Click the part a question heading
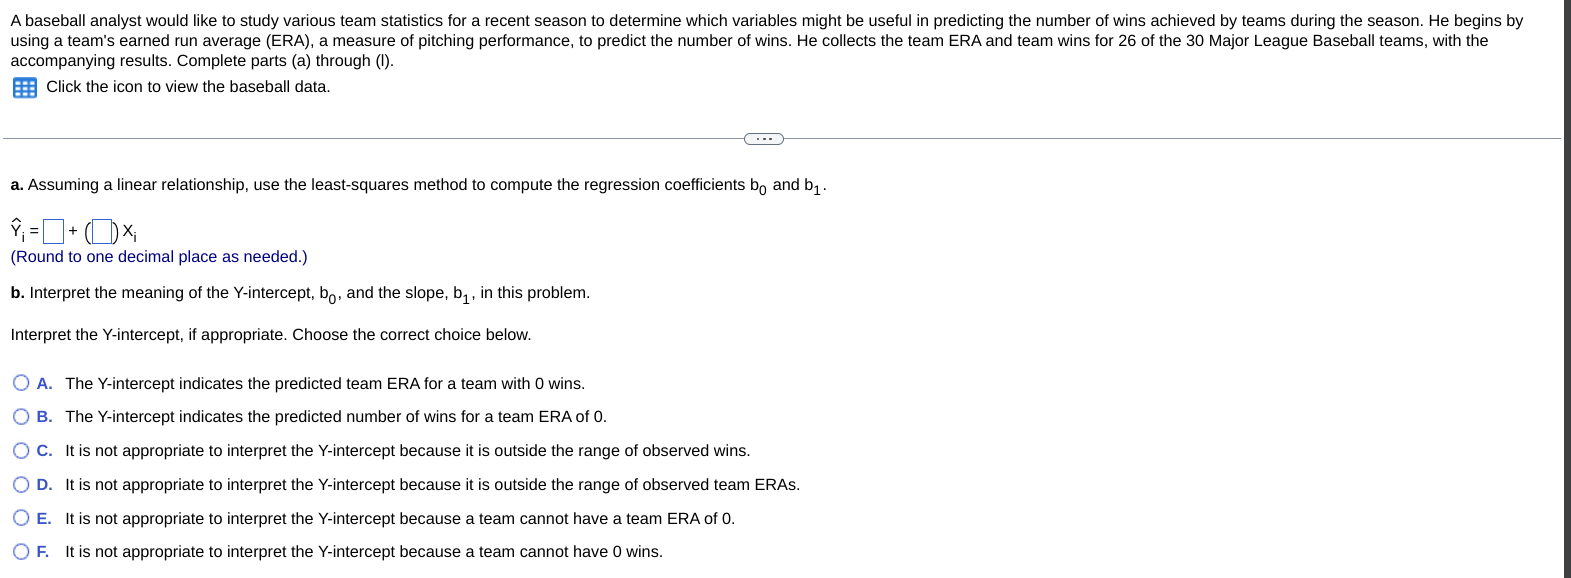 [x=418, y=184]
